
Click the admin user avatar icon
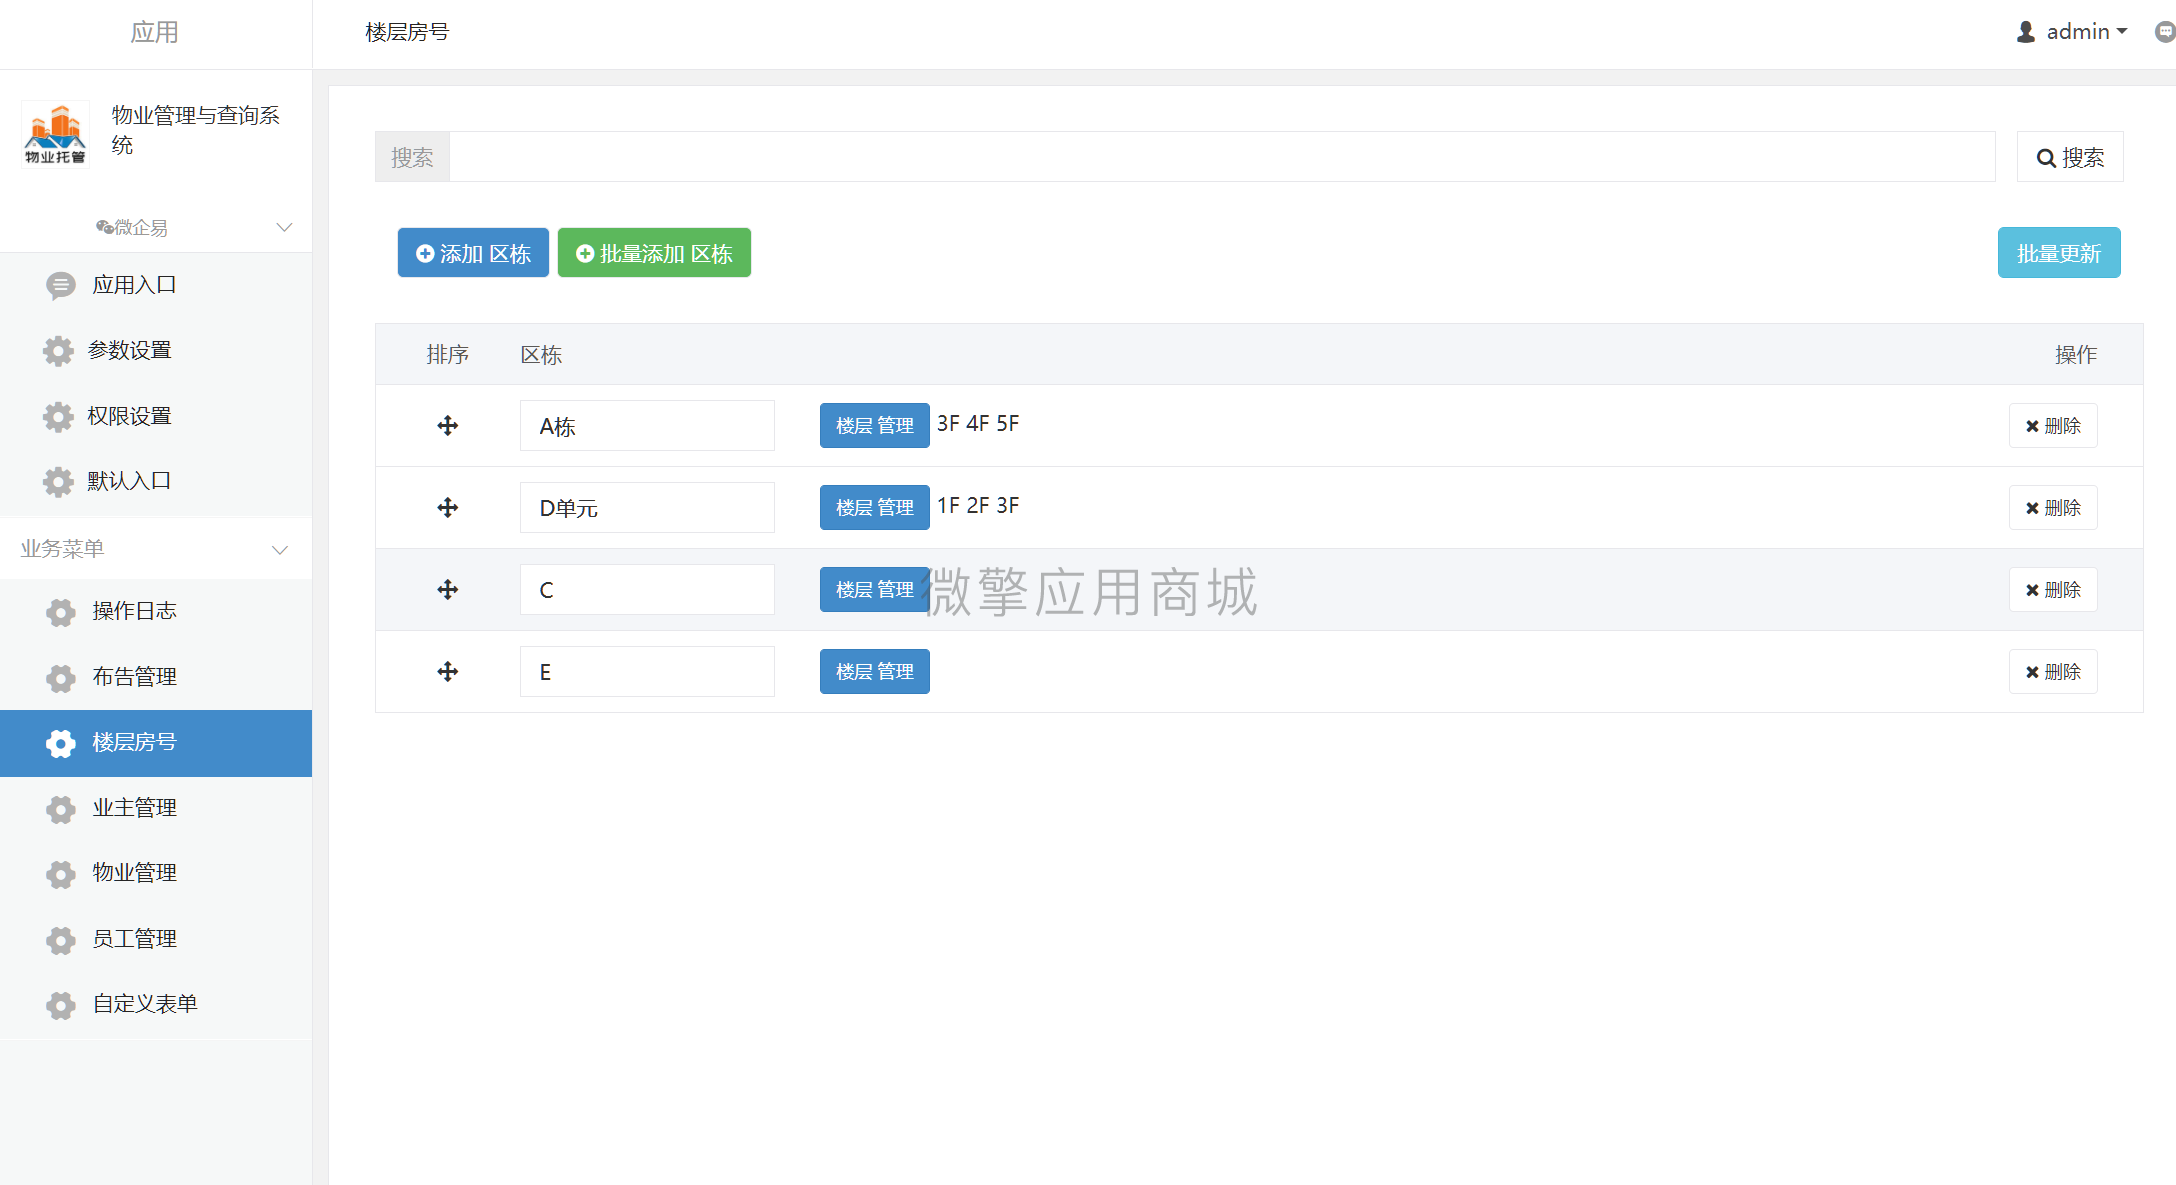2026,32
